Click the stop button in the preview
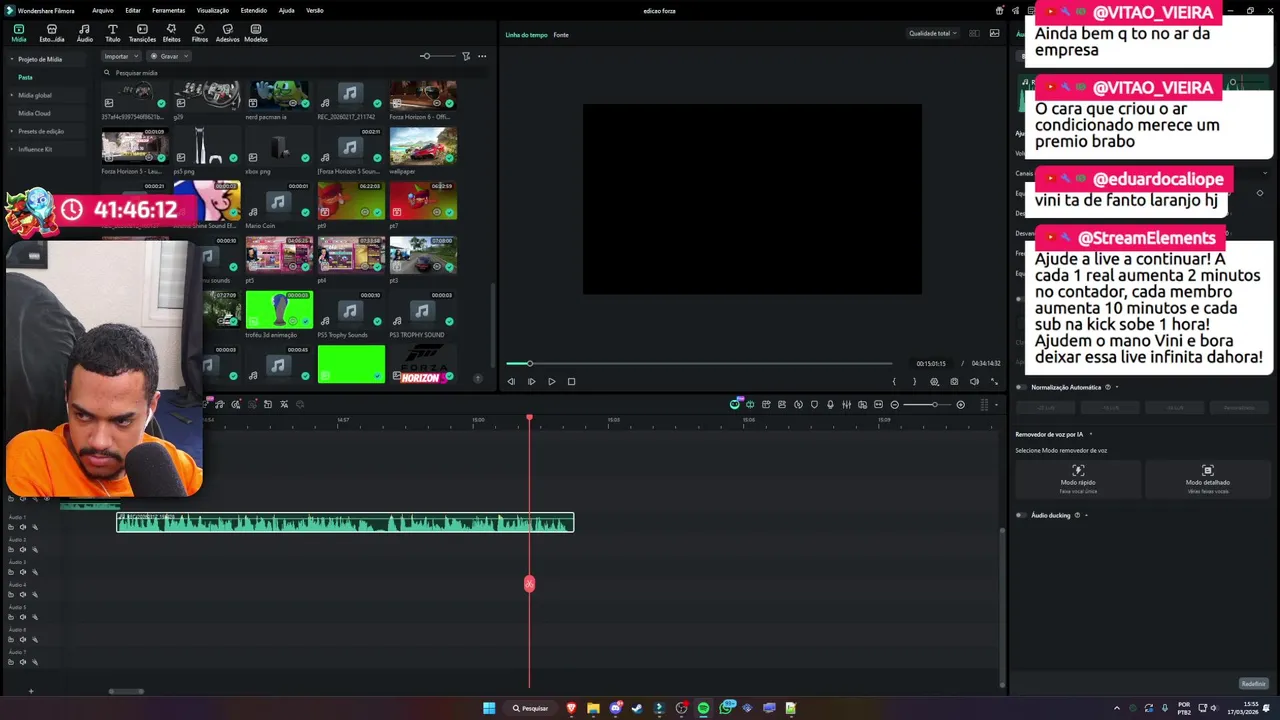Image resolution: width=1280 pixels, height=720 pixels. click(571, 381)
